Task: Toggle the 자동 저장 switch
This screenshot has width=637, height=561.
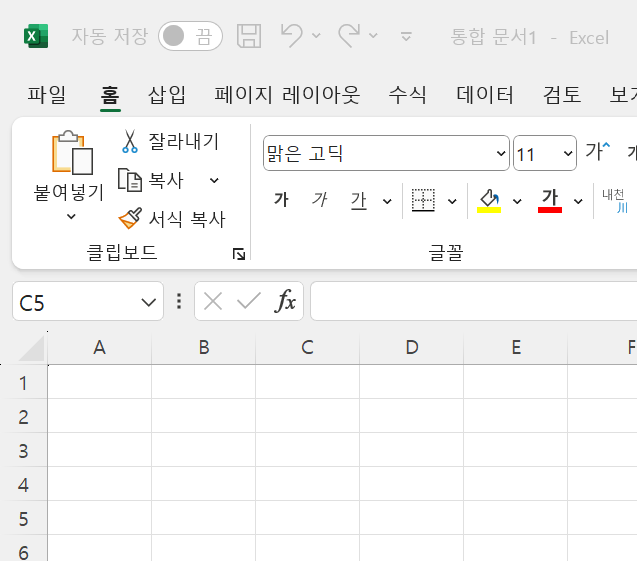Action: [x=190, y=36]
